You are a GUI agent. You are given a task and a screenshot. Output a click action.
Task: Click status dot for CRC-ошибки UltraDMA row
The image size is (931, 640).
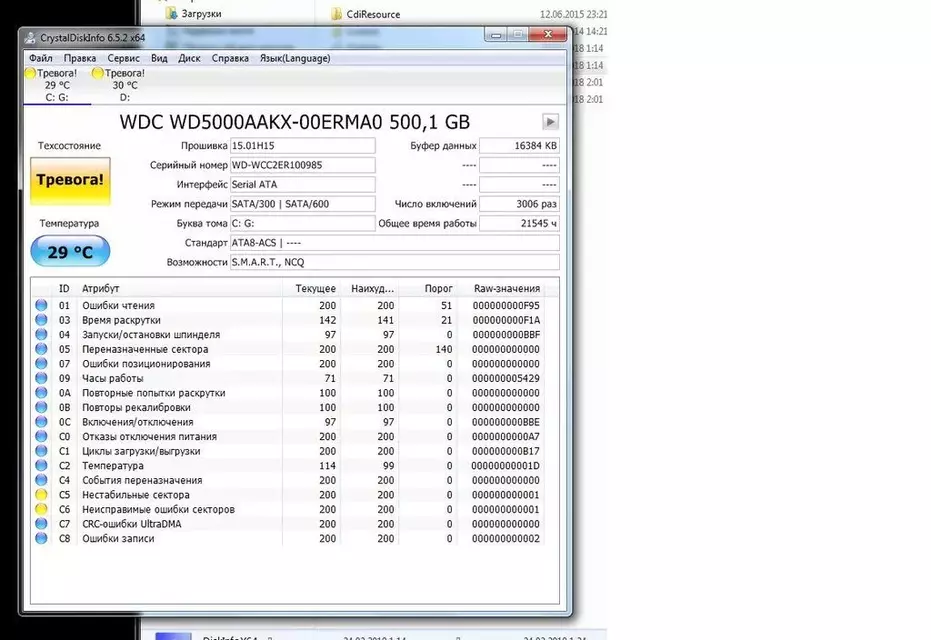coord(41,524)
